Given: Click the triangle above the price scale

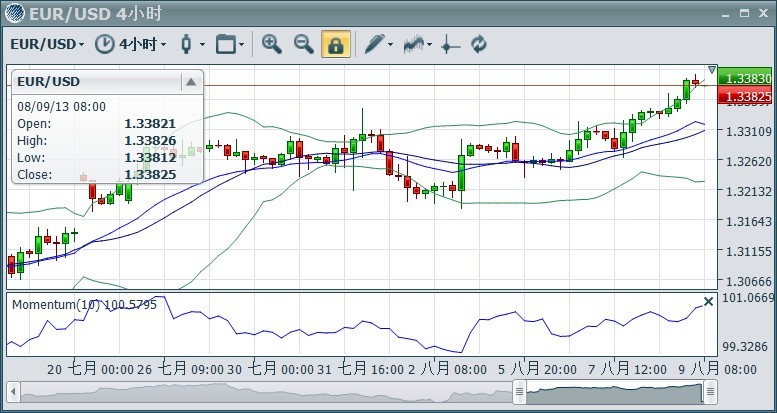Looking at the screenshot, I should (x=712, y=70).
